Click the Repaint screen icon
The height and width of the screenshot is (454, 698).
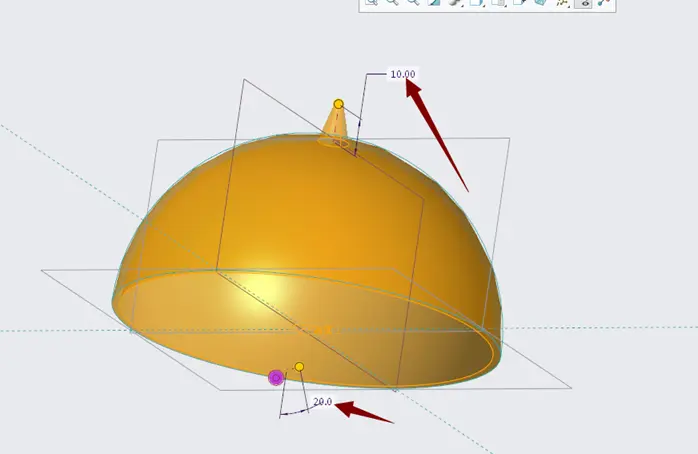(x=434, y=2)
